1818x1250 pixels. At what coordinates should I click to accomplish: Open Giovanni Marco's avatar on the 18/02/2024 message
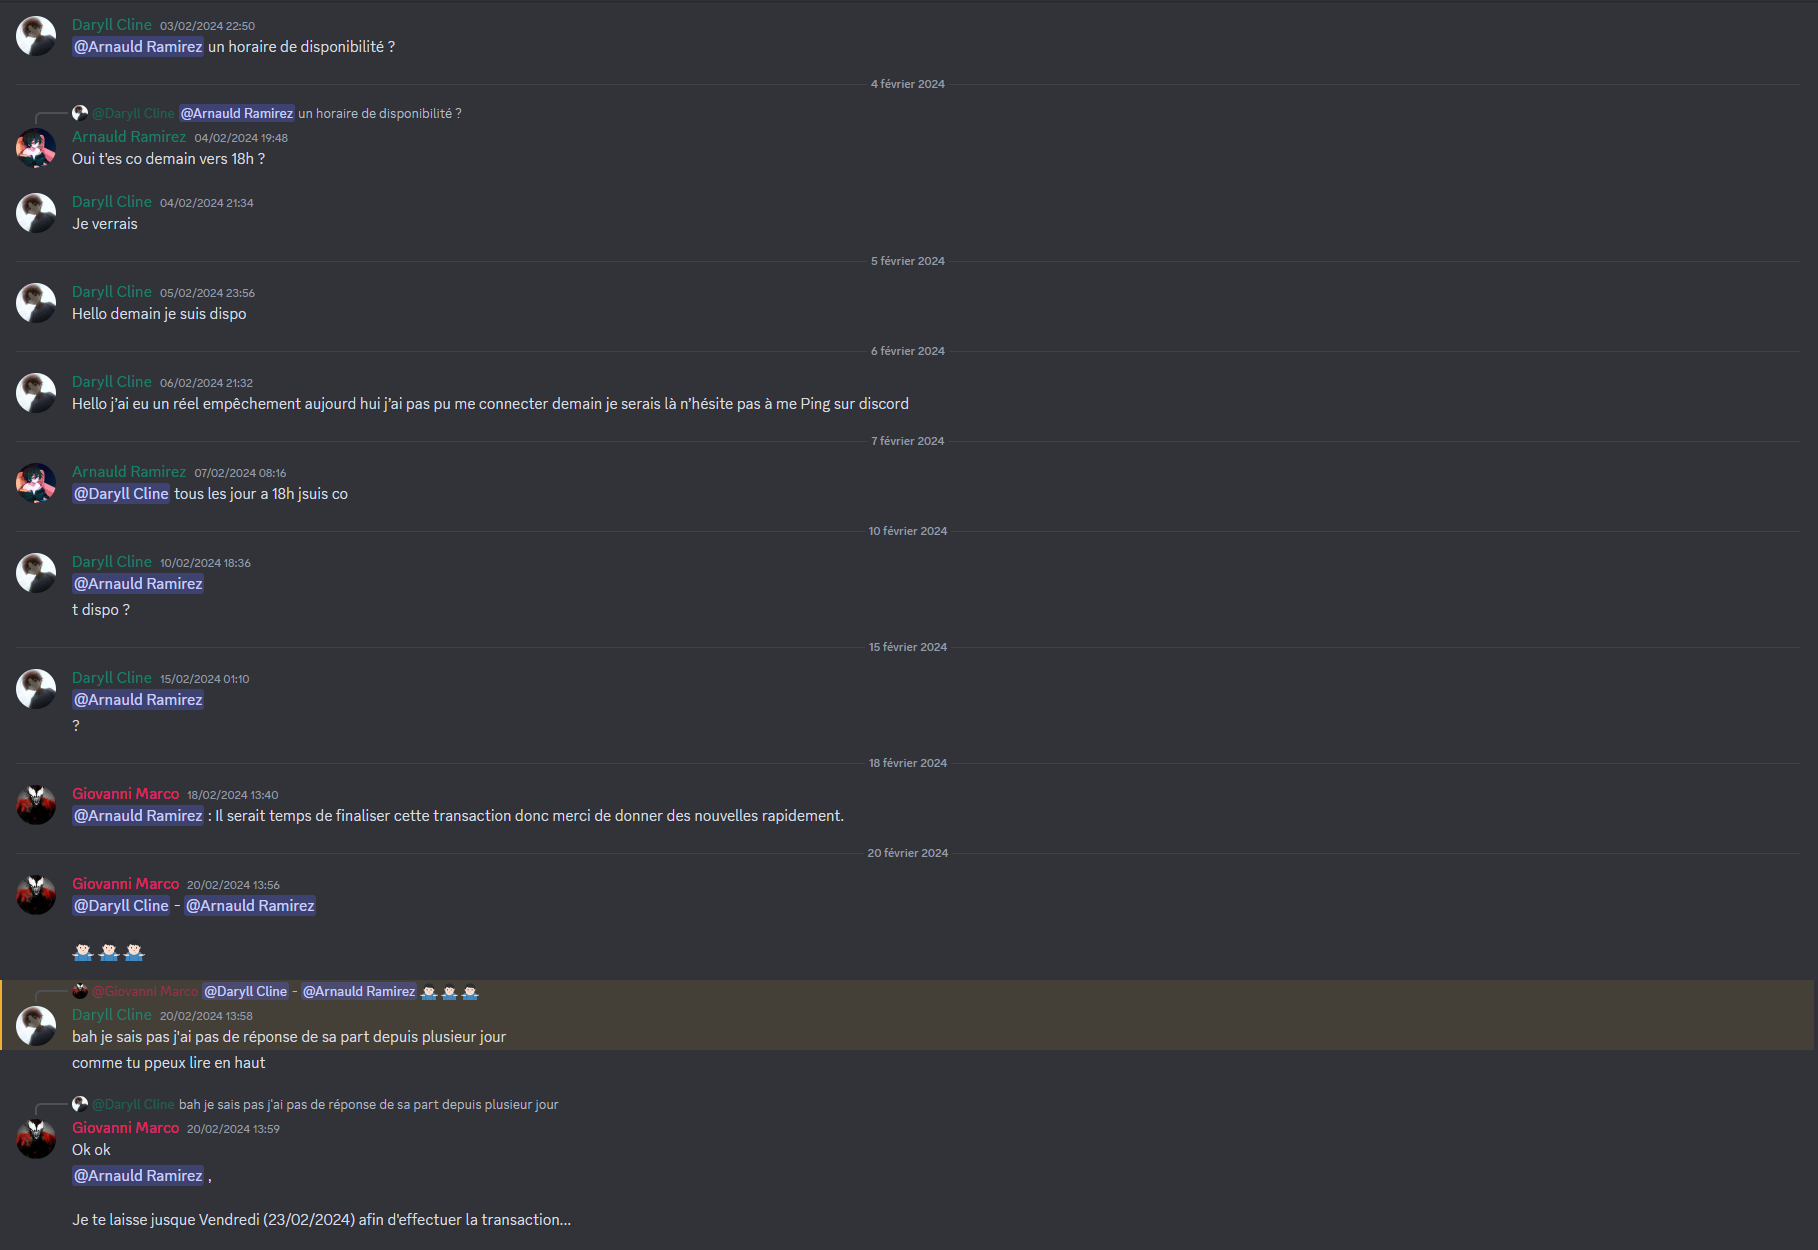(x=36, y=805)
